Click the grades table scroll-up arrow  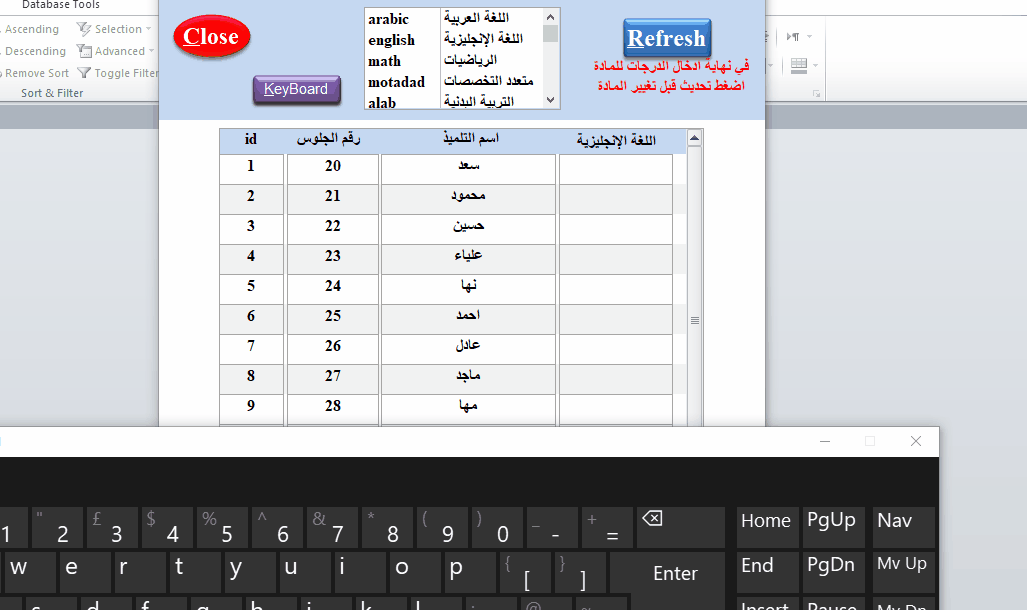[x=694, y=138]
